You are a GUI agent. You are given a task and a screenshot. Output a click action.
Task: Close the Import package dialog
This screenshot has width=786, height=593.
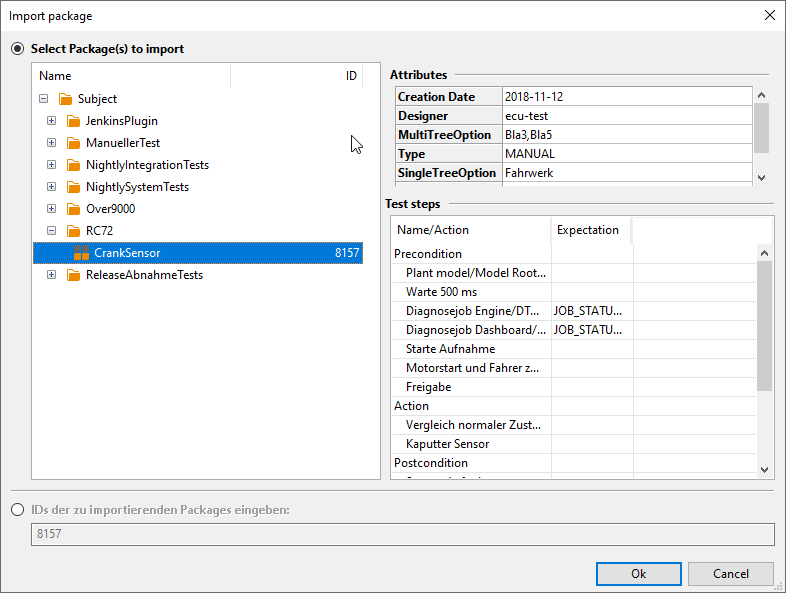point(770,16)
